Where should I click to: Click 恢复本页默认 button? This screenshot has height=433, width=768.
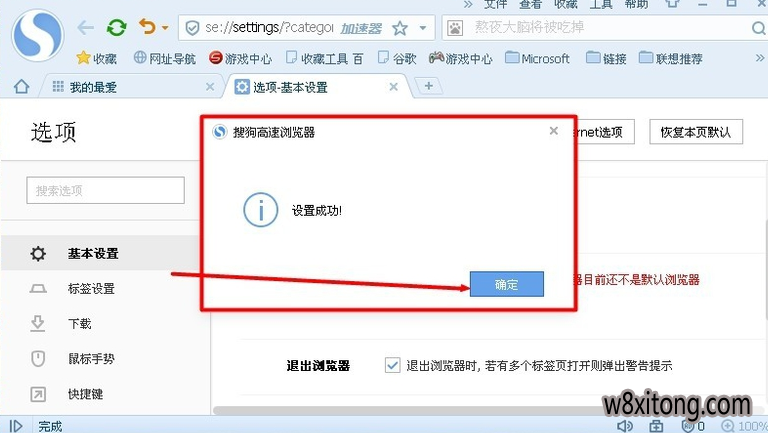click(695, 132)
